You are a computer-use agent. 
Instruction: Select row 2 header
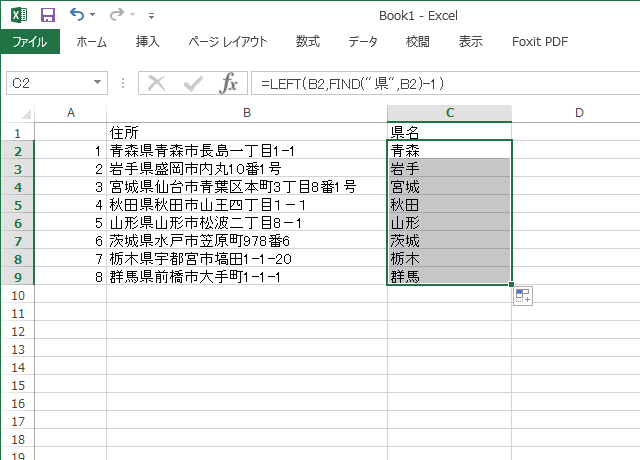(x=18, y=151)
